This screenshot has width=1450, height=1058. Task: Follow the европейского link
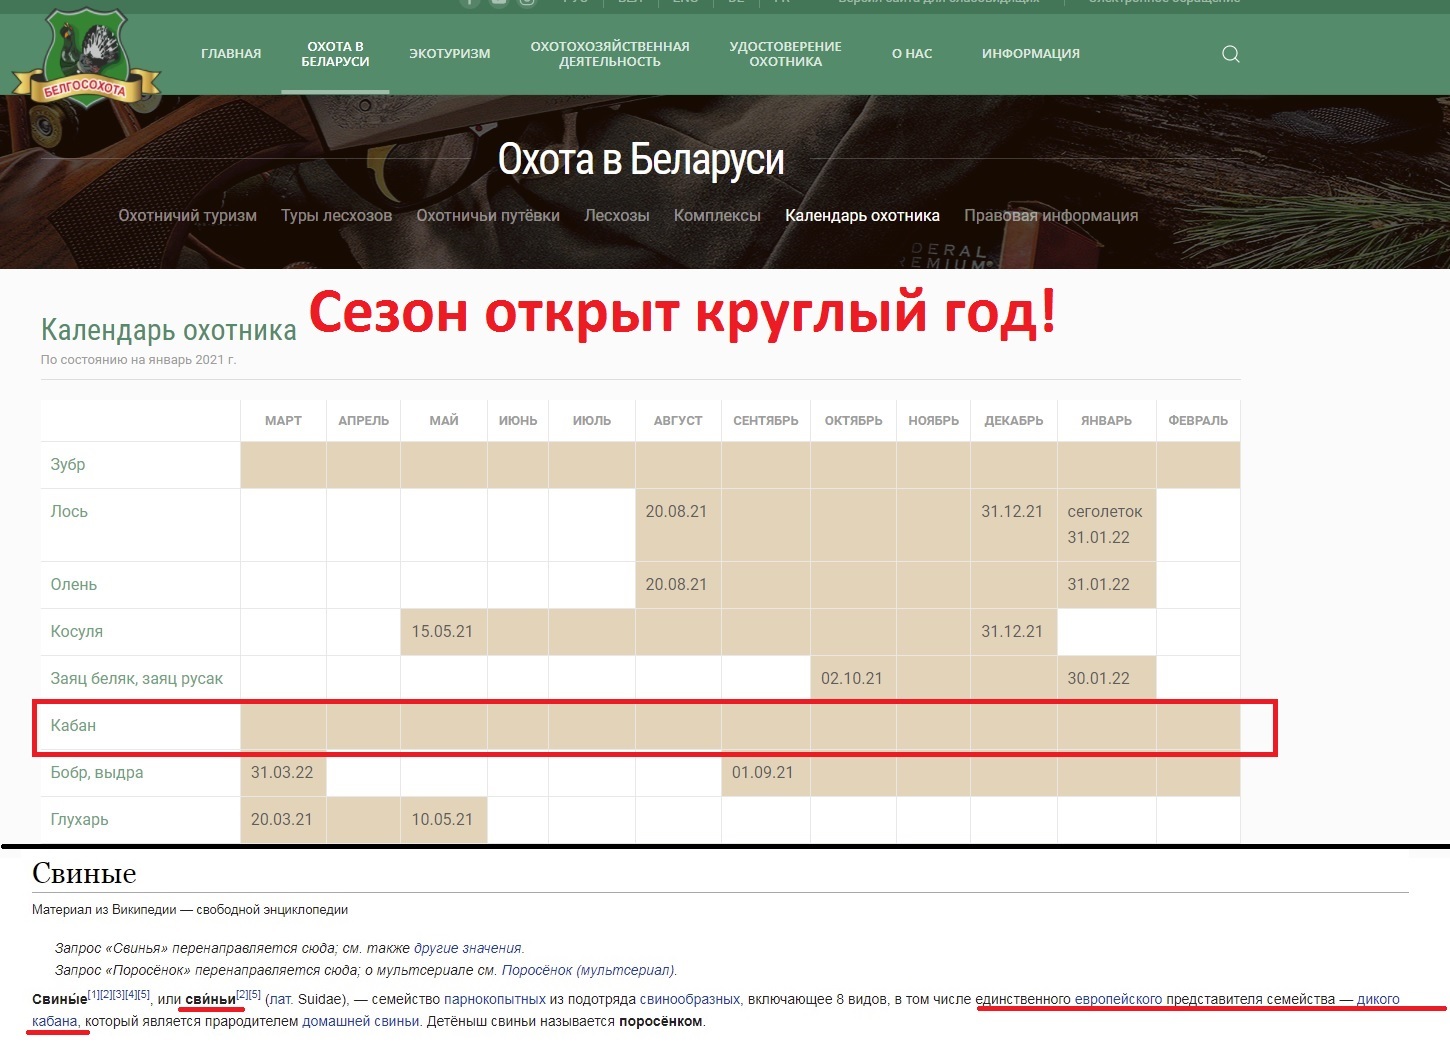click(1118, 999)
